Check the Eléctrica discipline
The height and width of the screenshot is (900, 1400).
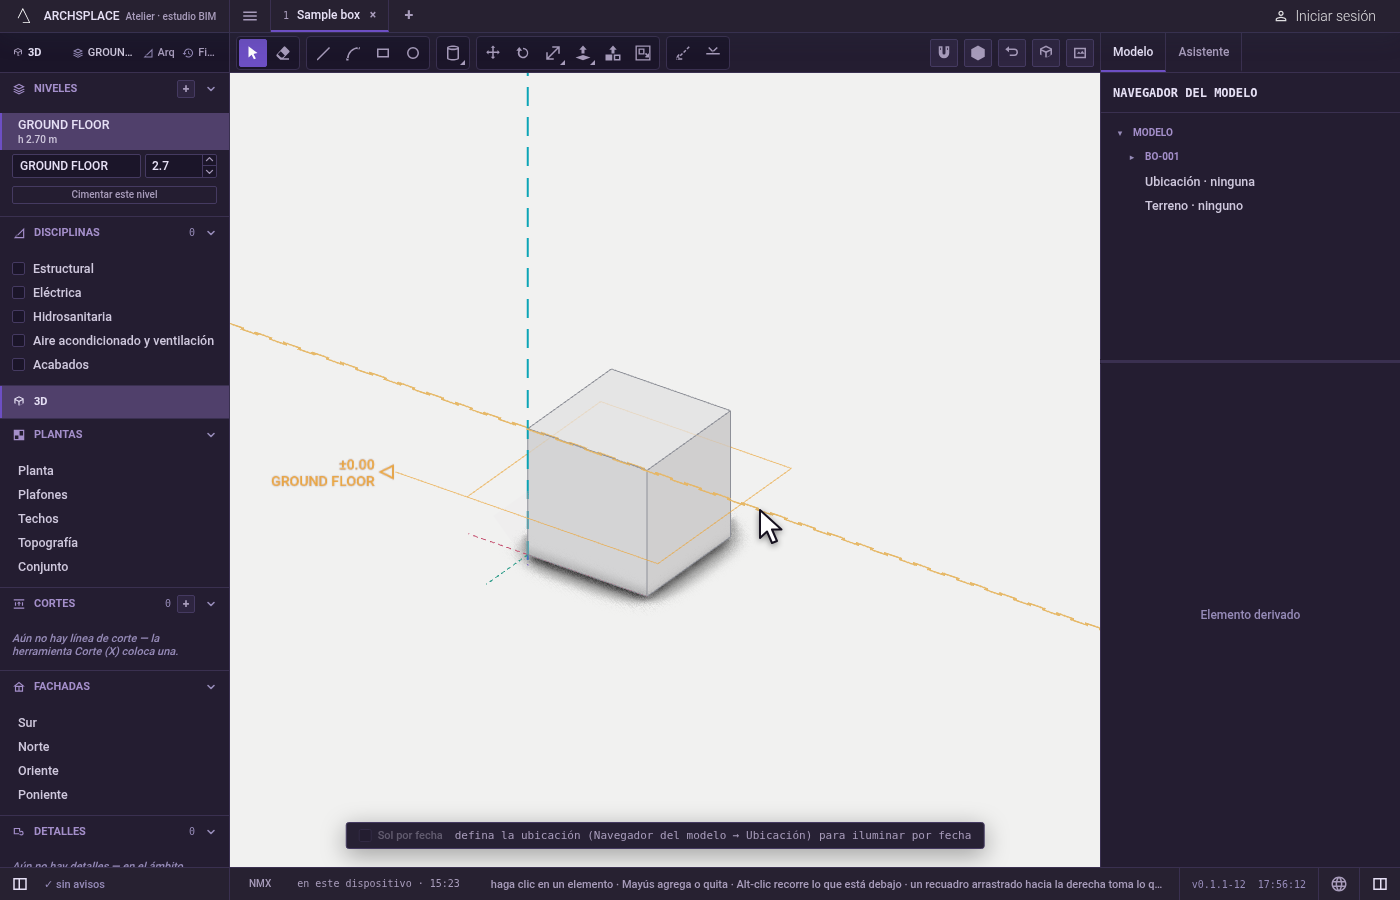coord(18,293)
